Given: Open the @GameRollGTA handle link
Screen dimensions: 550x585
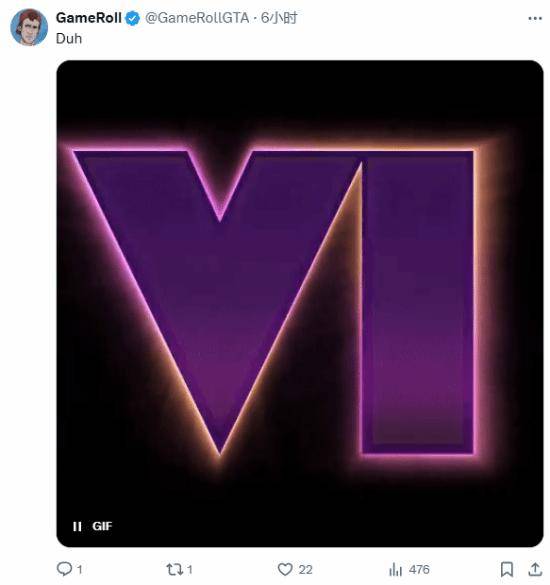Looking at the screenshot, I should tap(197, 18).
